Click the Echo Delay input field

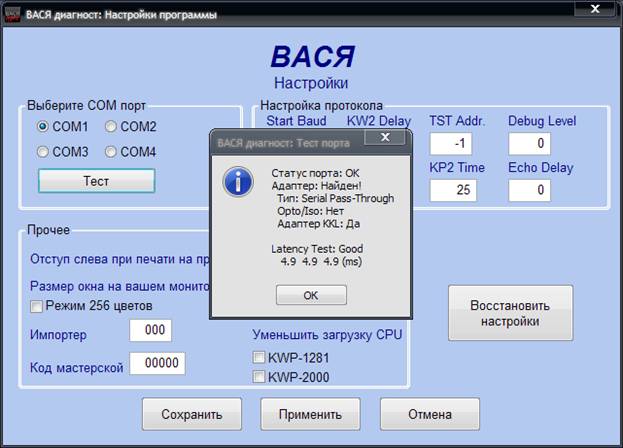[x=530, y=190]
